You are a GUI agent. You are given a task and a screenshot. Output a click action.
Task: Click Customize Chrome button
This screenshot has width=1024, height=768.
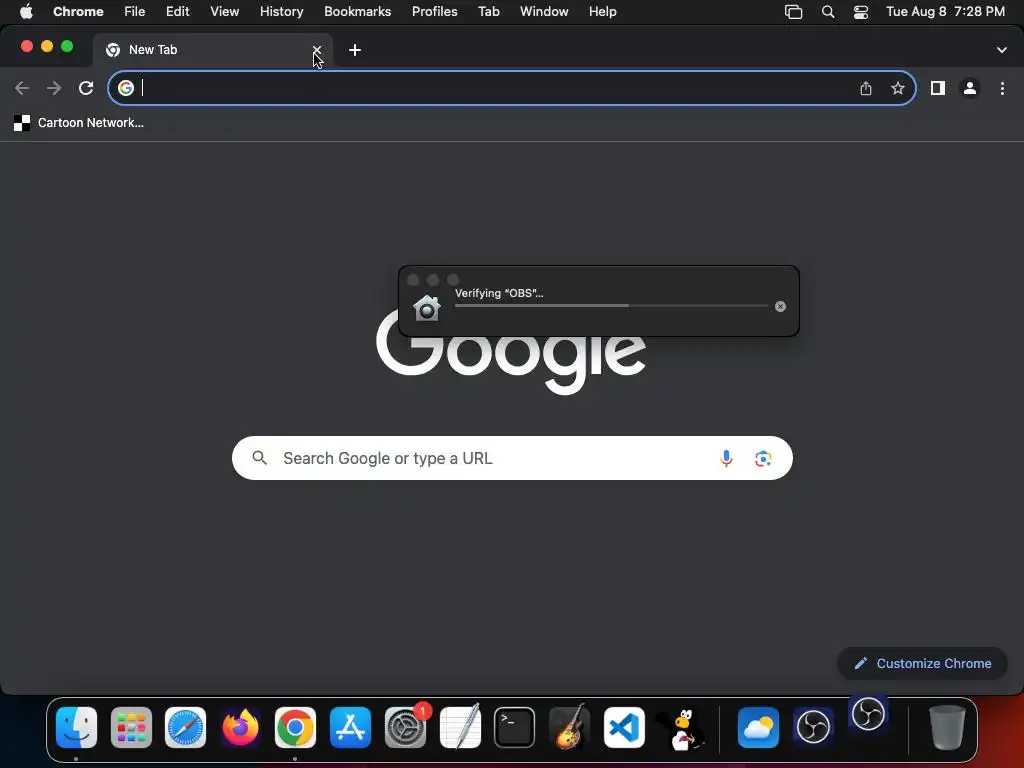click(x=922, y=664)
